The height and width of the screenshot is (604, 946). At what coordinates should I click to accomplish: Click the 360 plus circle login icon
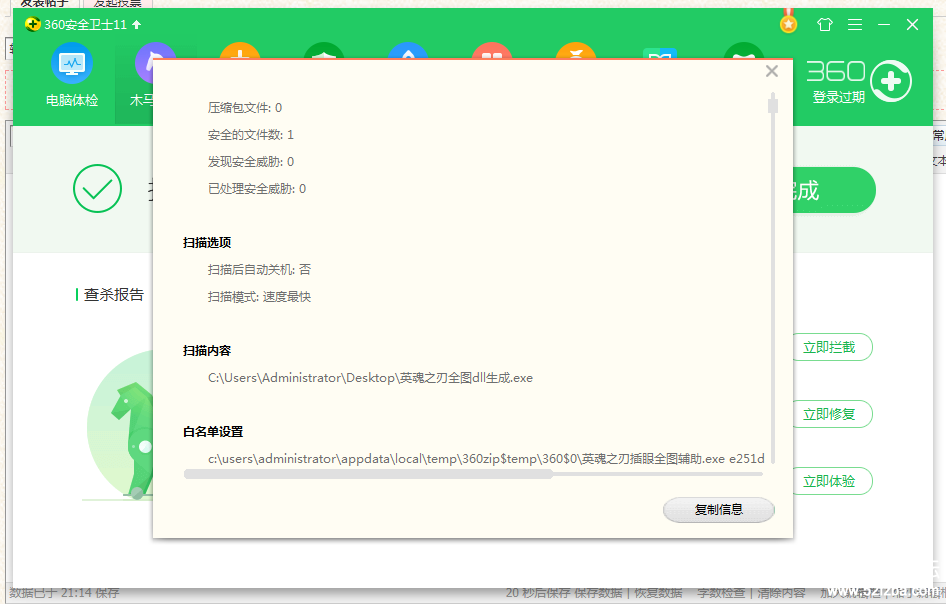point(891,81)
